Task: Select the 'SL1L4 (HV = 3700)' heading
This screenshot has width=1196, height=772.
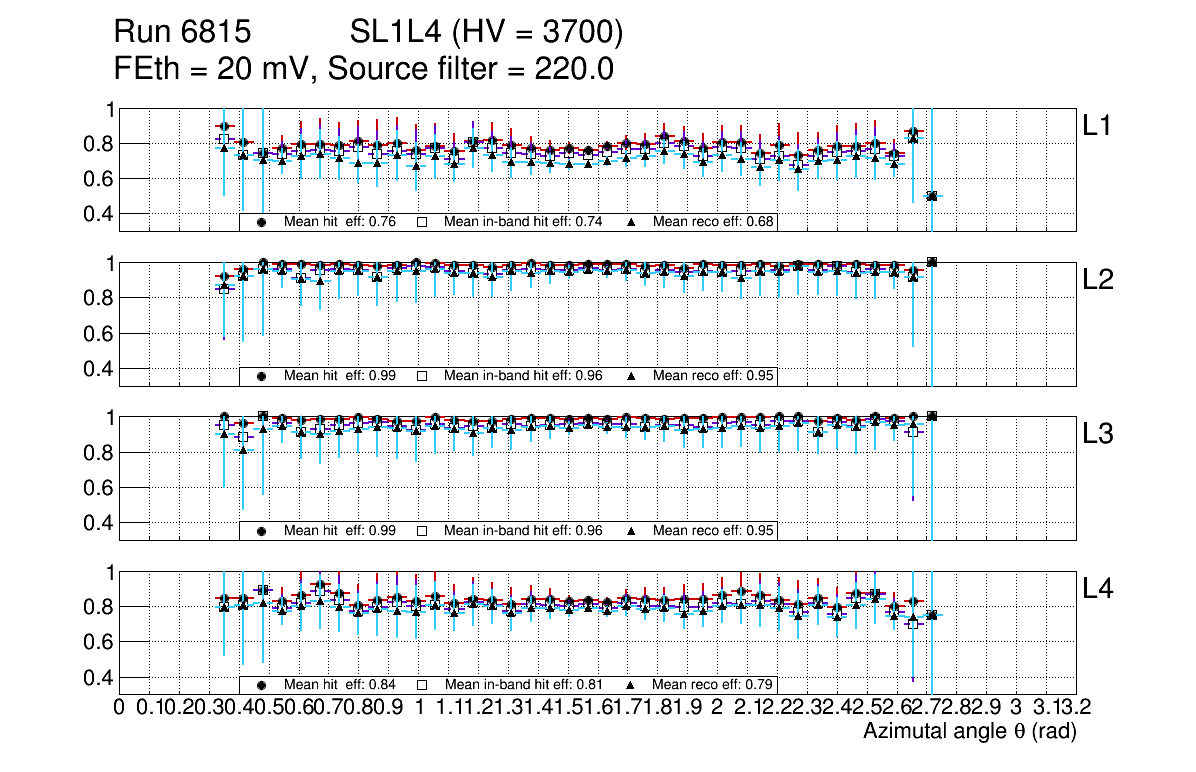Action: [x=487, y=33]
